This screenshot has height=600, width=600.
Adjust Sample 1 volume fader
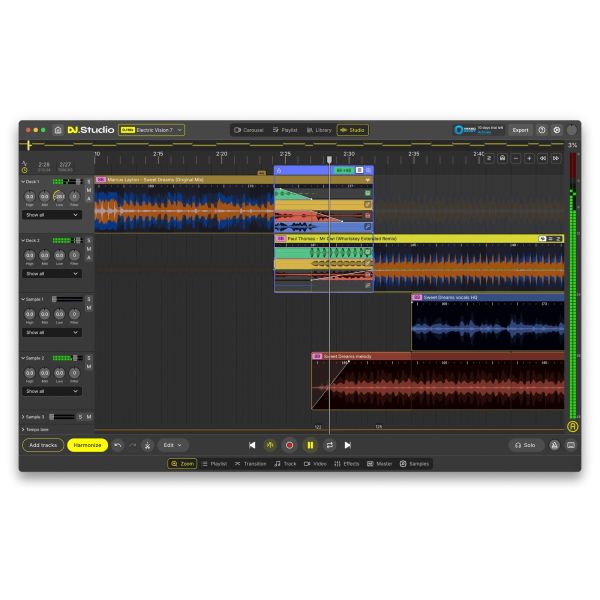(x=54, y=299)
